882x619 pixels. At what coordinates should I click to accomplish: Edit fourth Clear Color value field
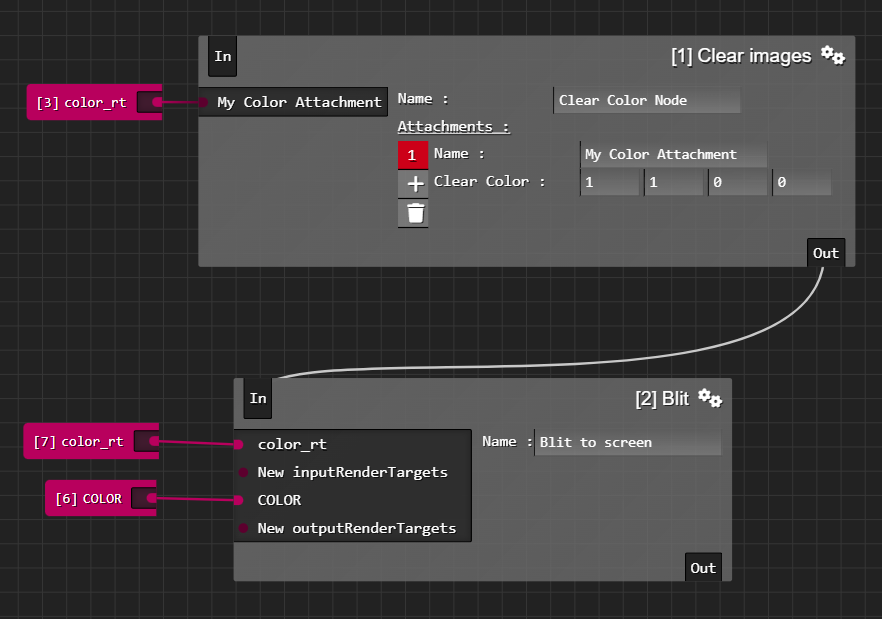804,182
